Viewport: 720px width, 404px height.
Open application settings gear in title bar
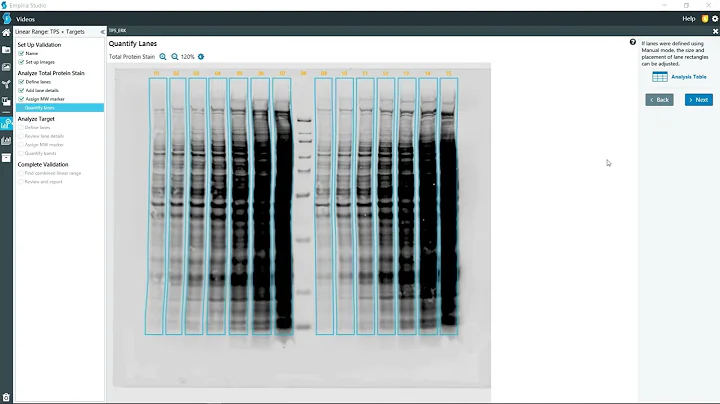(x=715, y=19)
